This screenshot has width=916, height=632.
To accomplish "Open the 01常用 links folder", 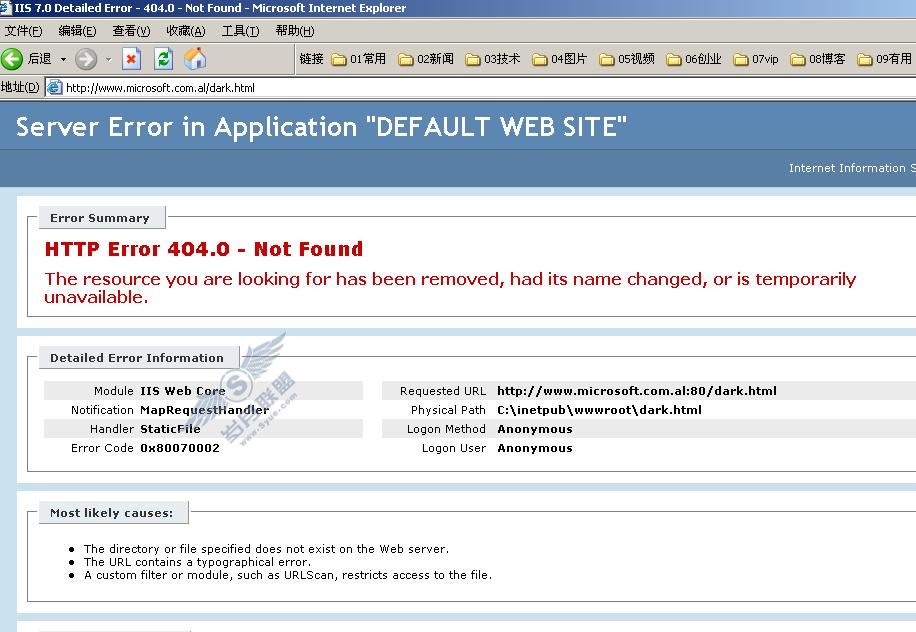I will pos(358,59).
